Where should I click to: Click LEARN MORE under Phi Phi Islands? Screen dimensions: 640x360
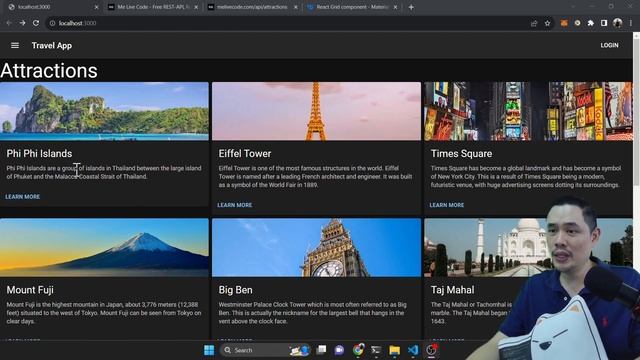point(22,197)
